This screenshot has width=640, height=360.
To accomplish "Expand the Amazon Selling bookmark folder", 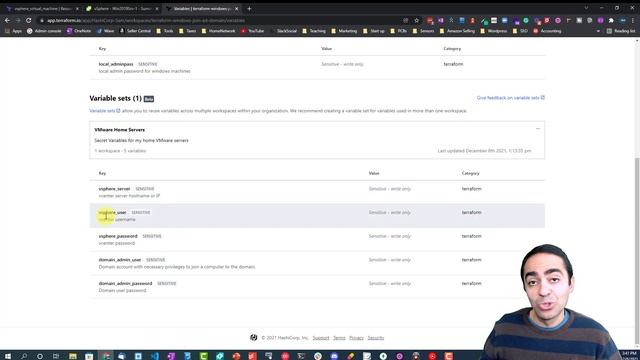I will click(x=457, y=31).
